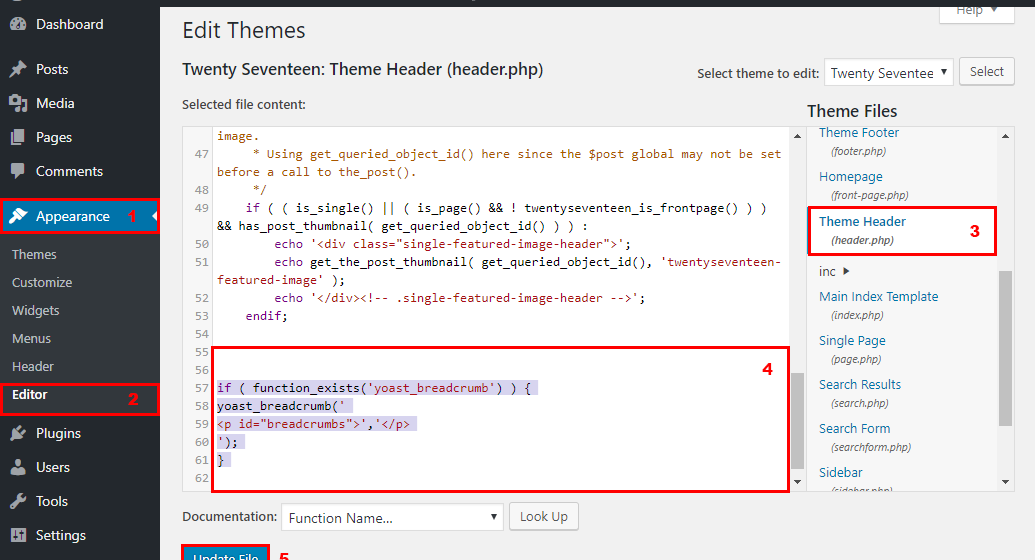Place cursor on function_exists code line 57

(378, 388)
